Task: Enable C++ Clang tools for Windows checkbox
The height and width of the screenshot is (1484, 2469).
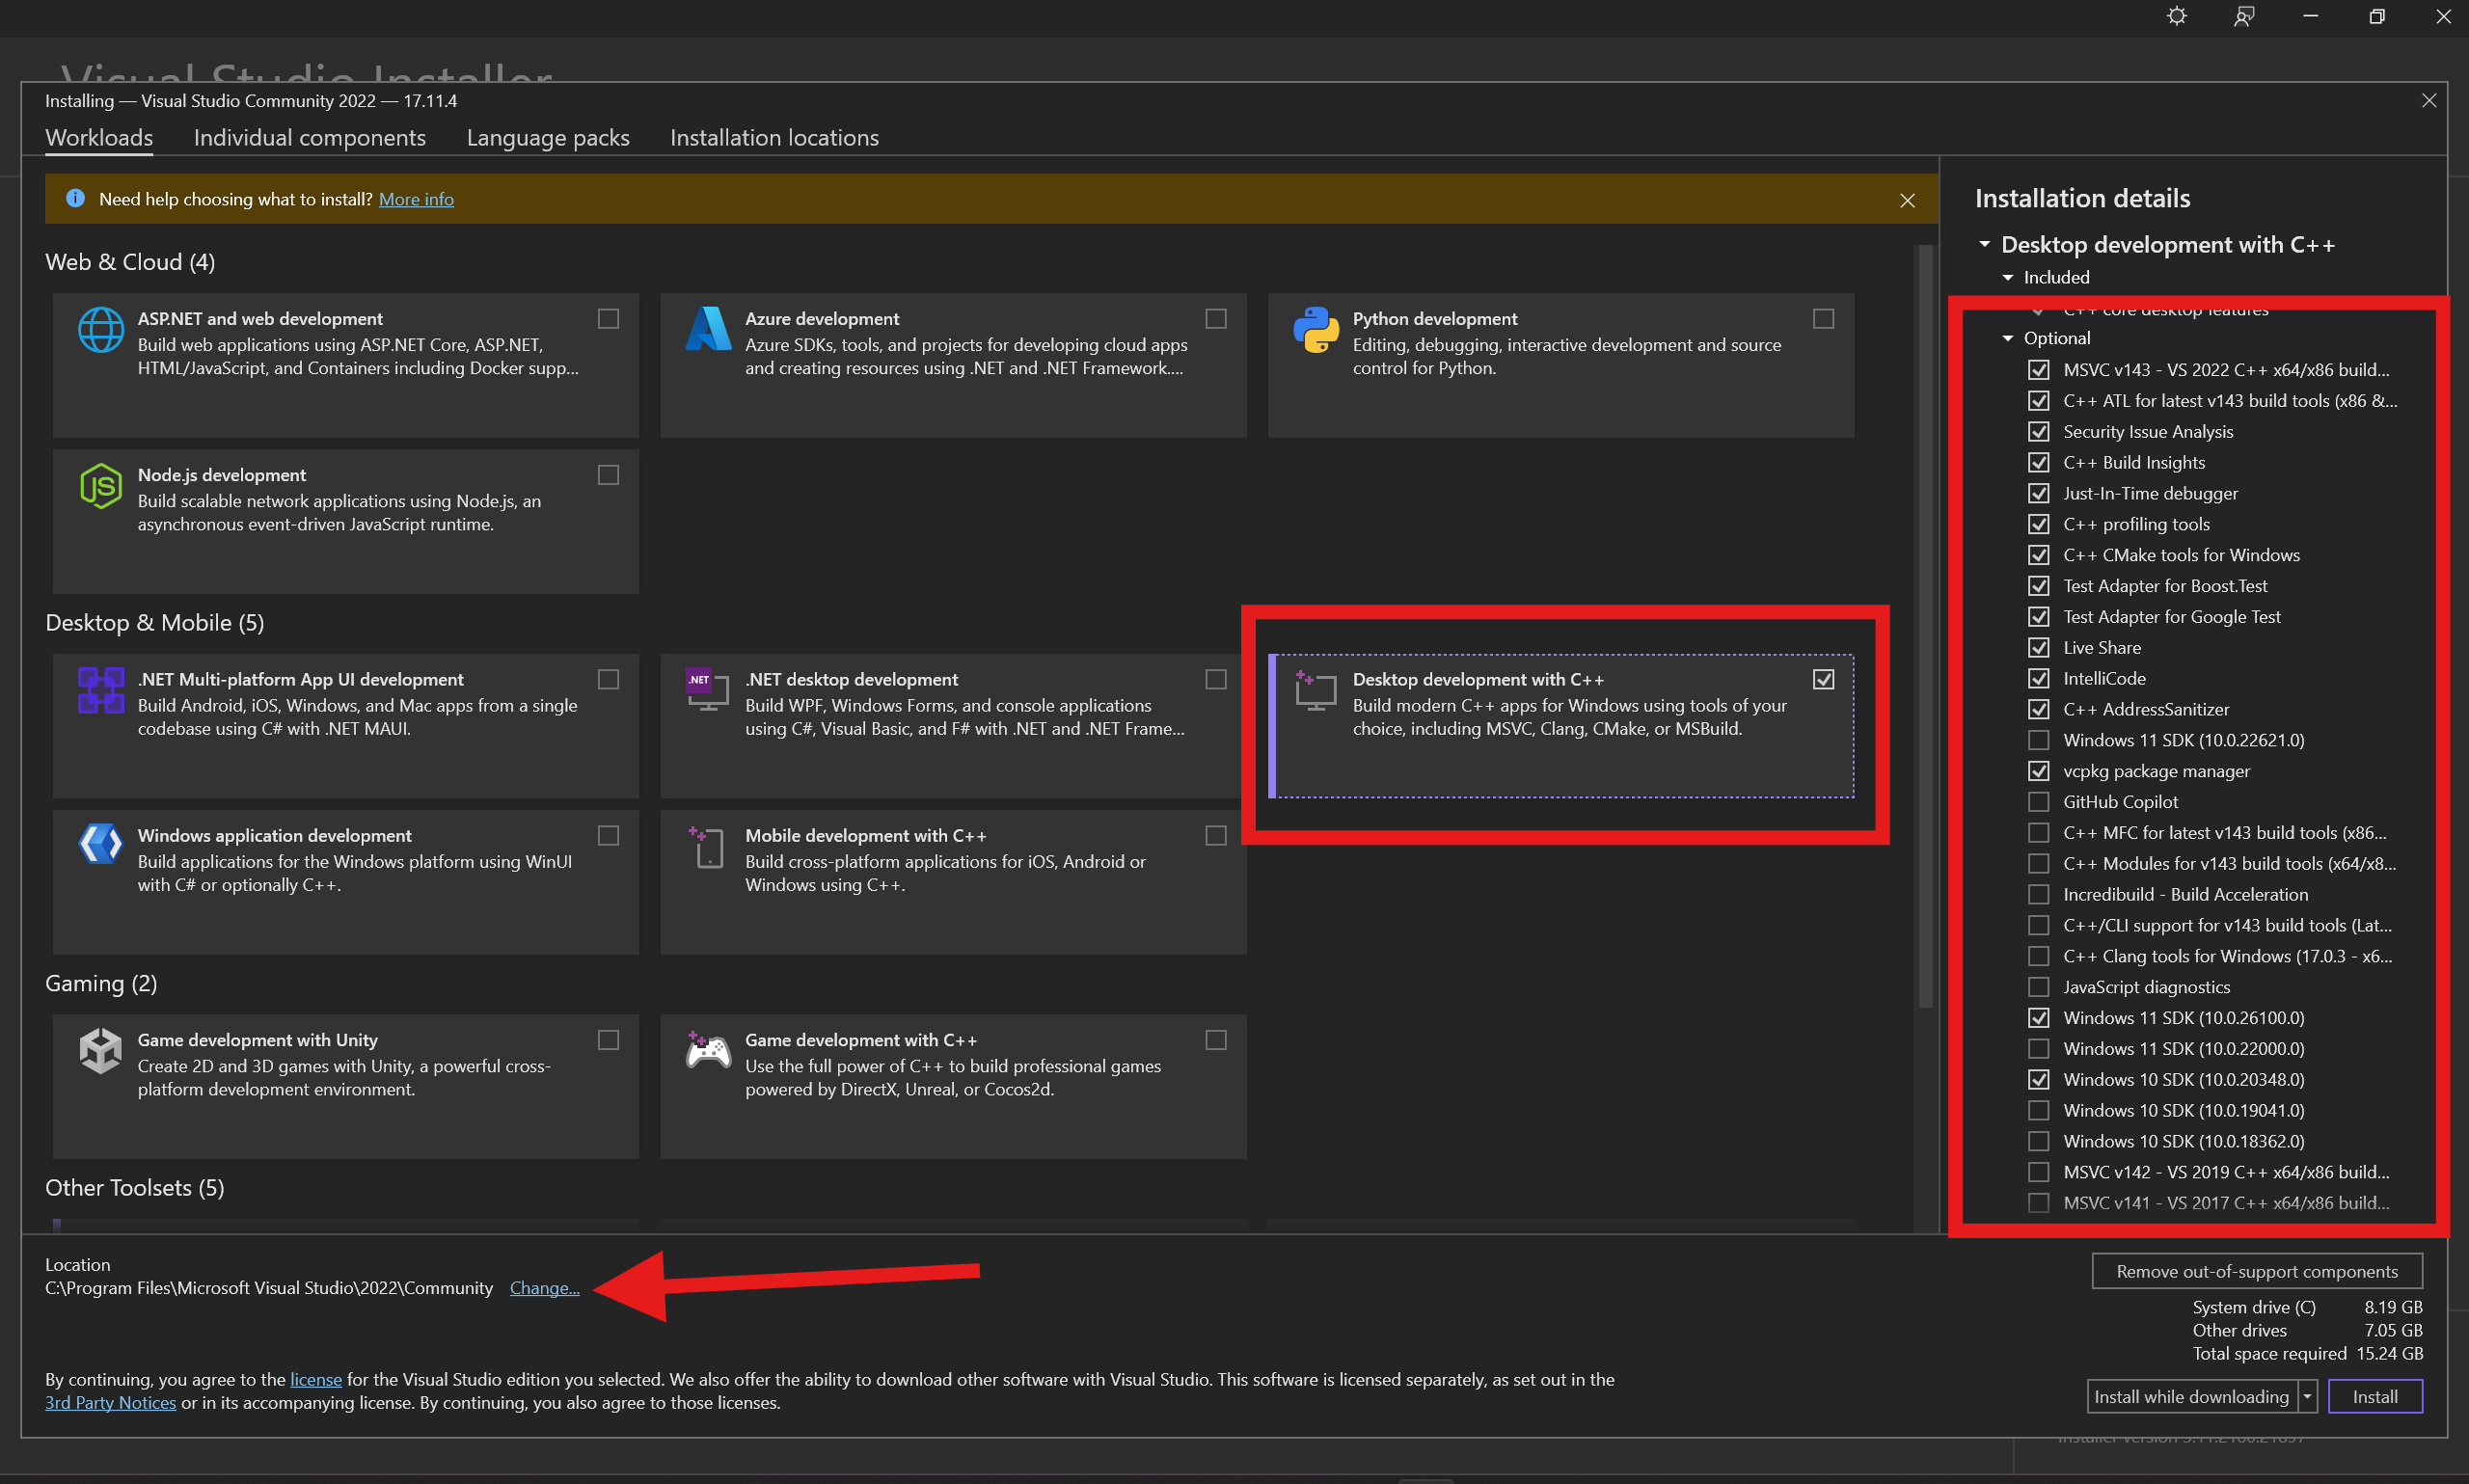Action: 2038,956
